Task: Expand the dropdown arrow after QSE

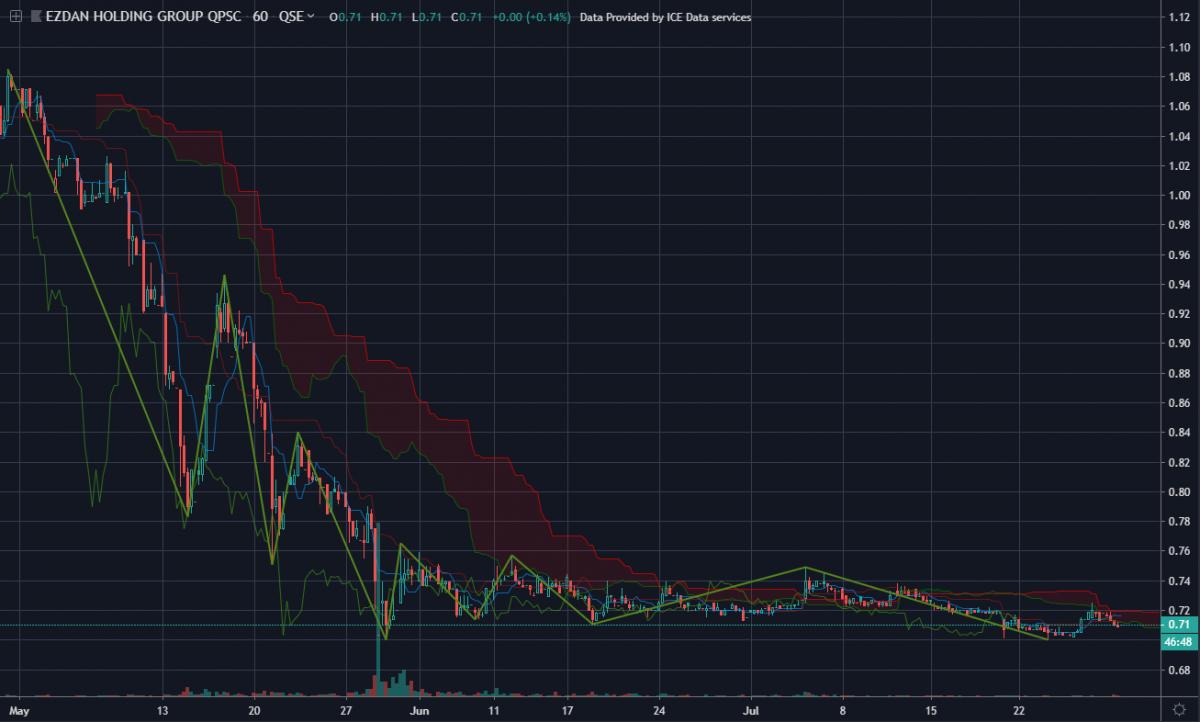Action: coord(311,17)
